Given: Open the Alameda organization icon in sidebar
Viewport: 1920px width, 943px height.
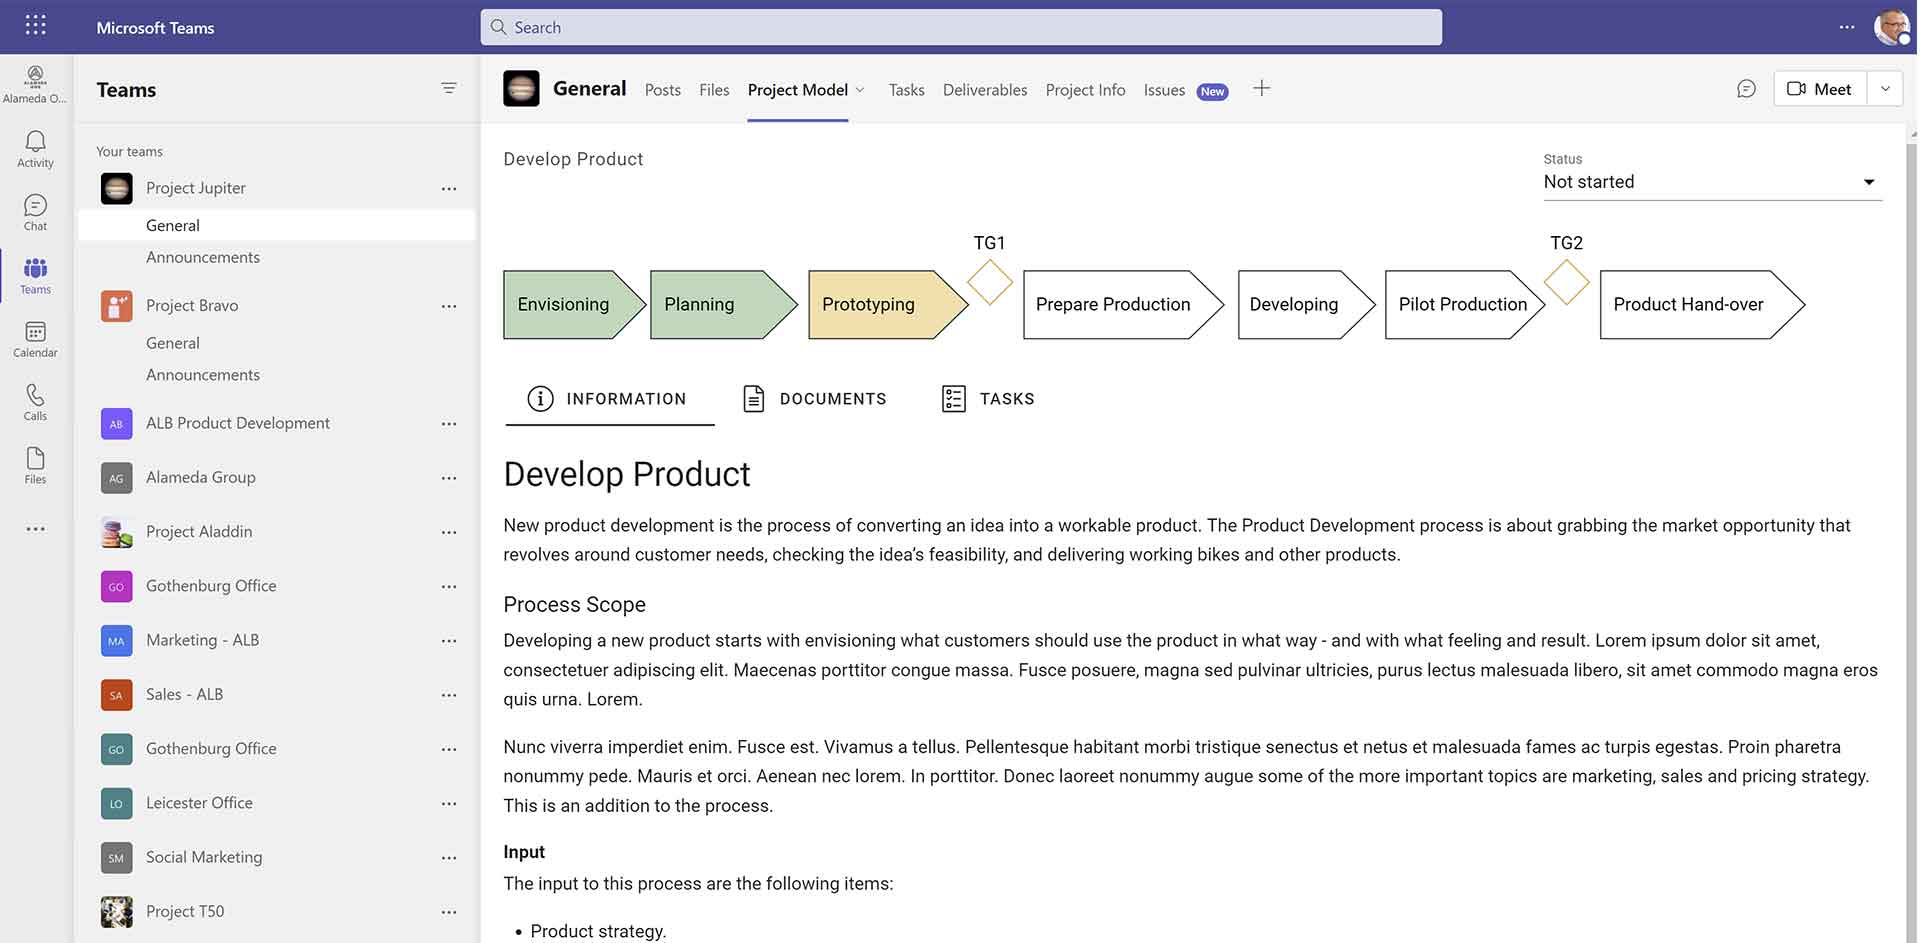Looking at the screenshot, I should tap(35, 84).
